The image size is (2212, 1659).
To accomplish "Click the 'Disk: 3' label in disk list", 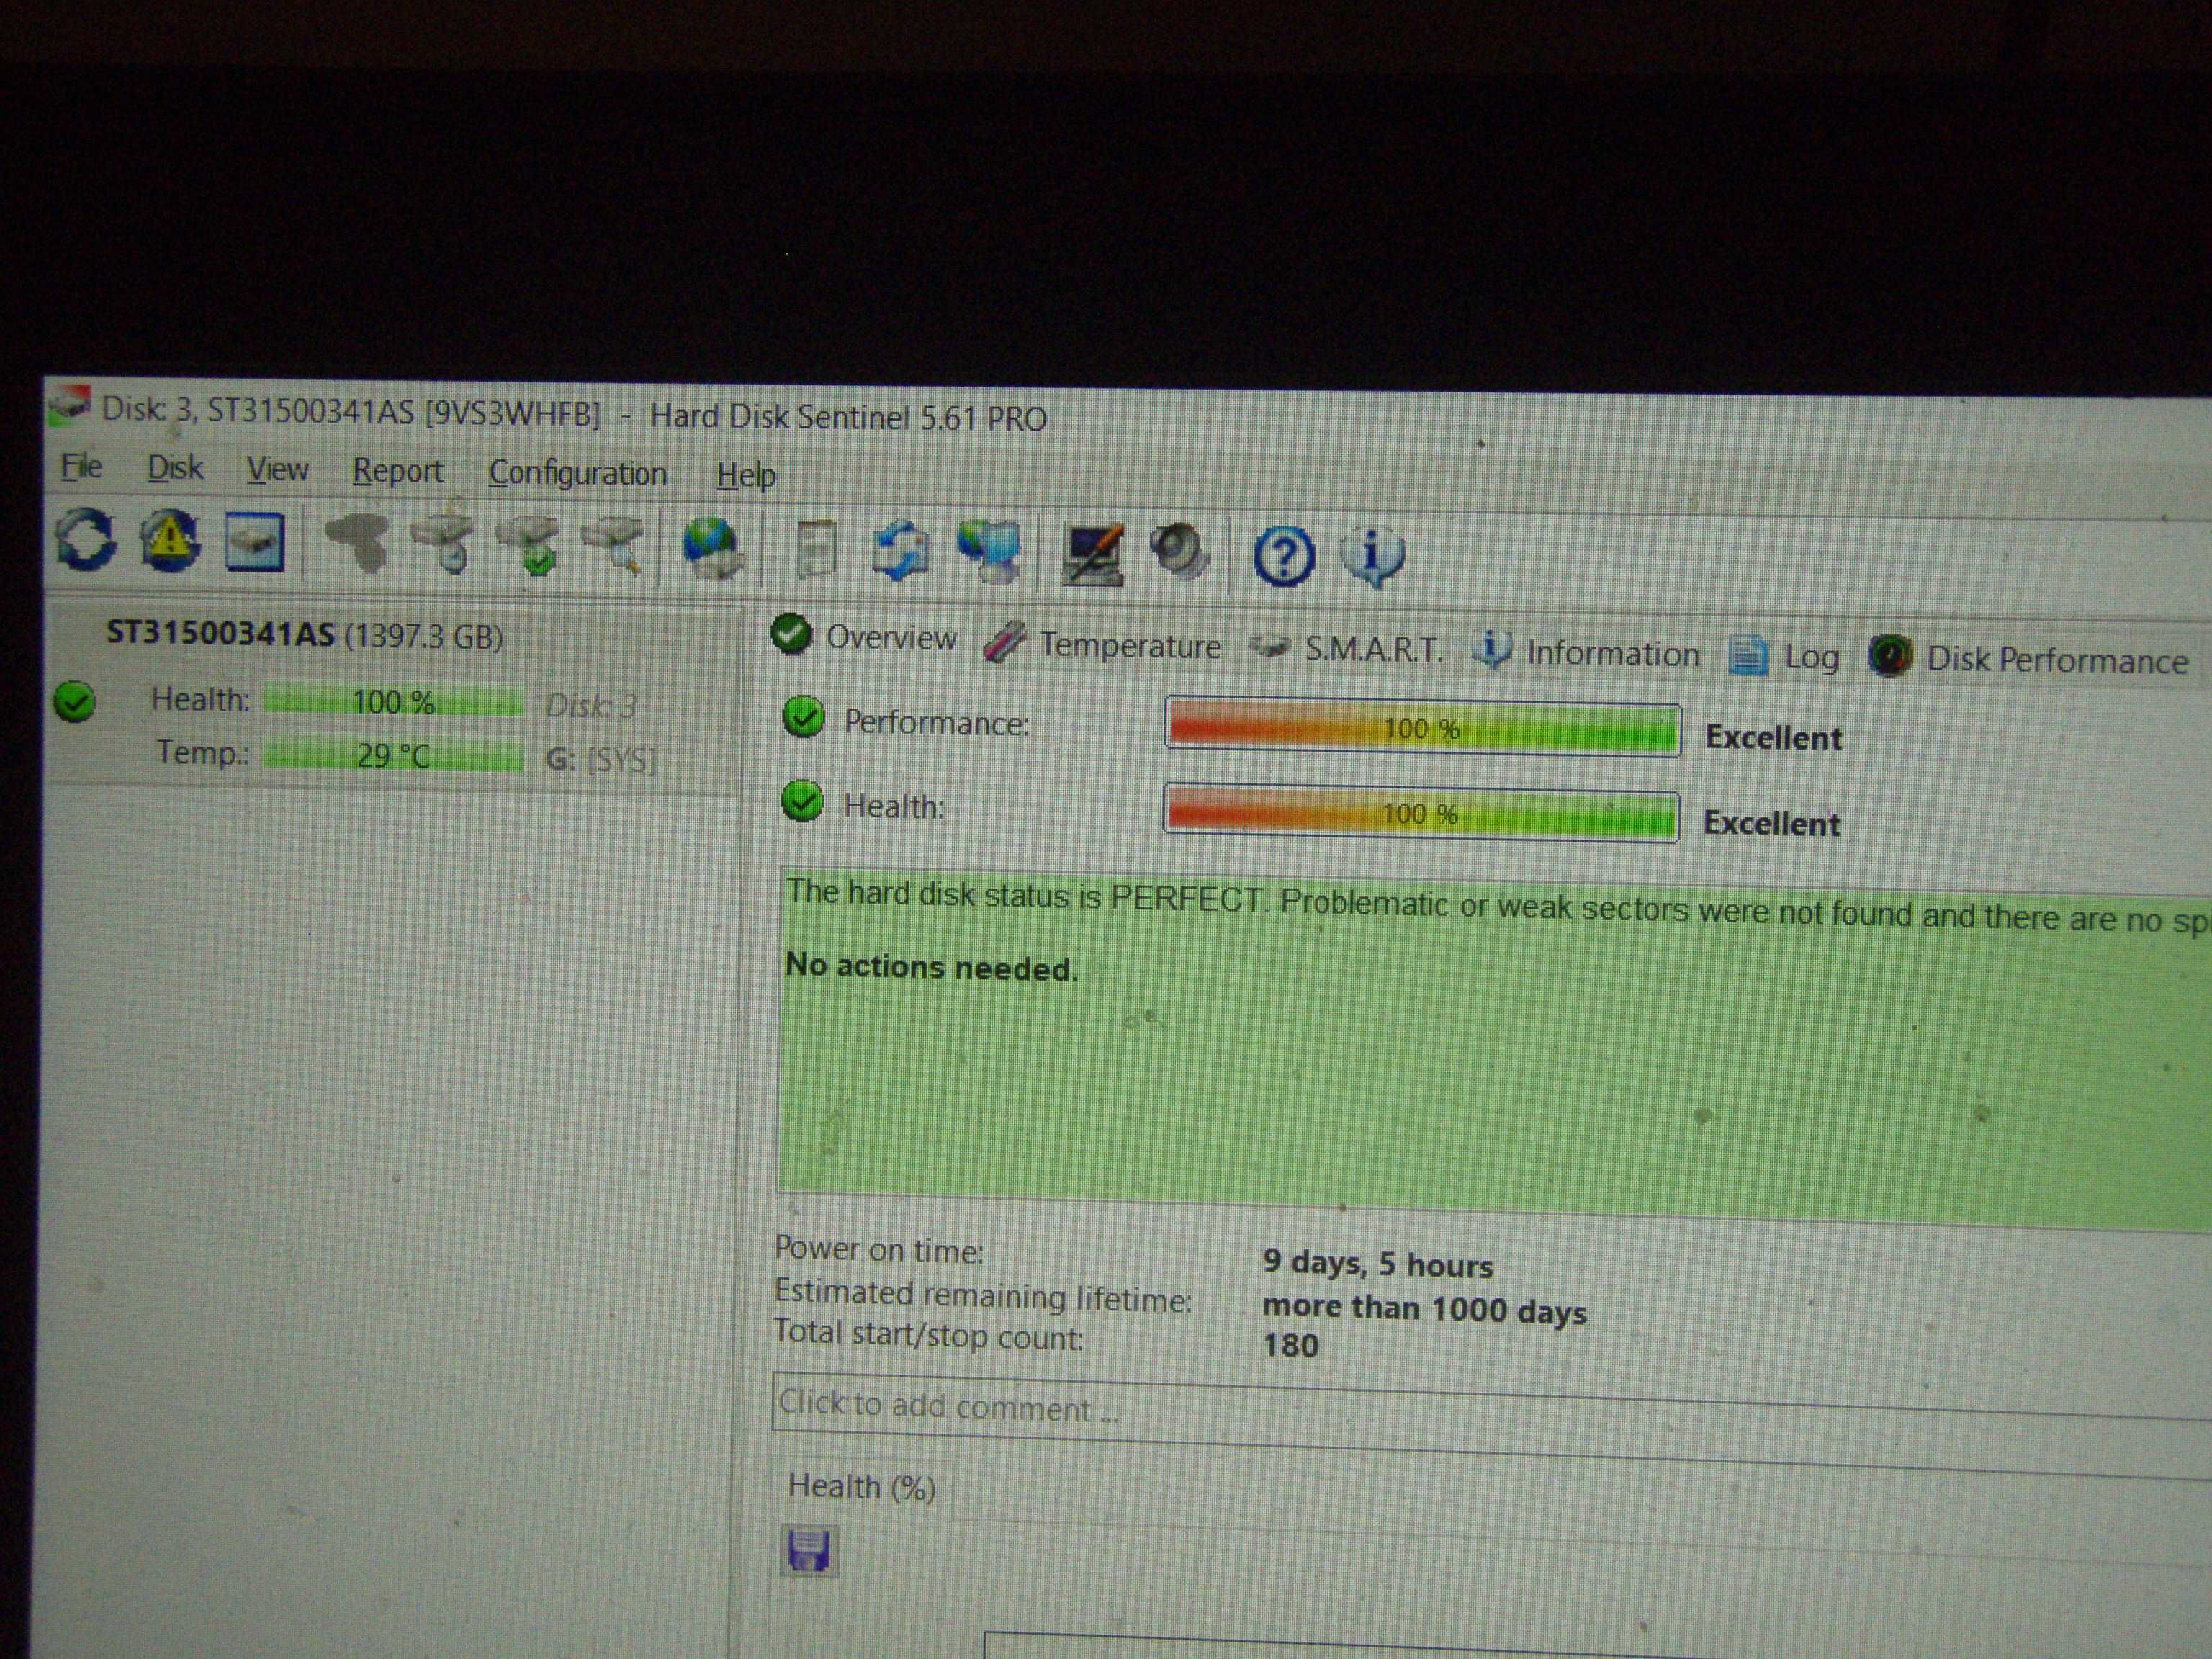I will [591, 706].
